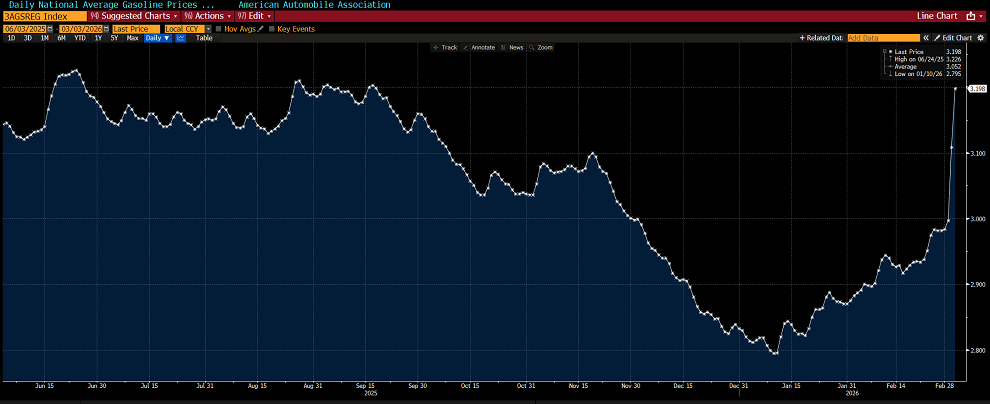Select the Annotate drawing tool
Viewport: 990px width, 404px height.
[479, 47]
